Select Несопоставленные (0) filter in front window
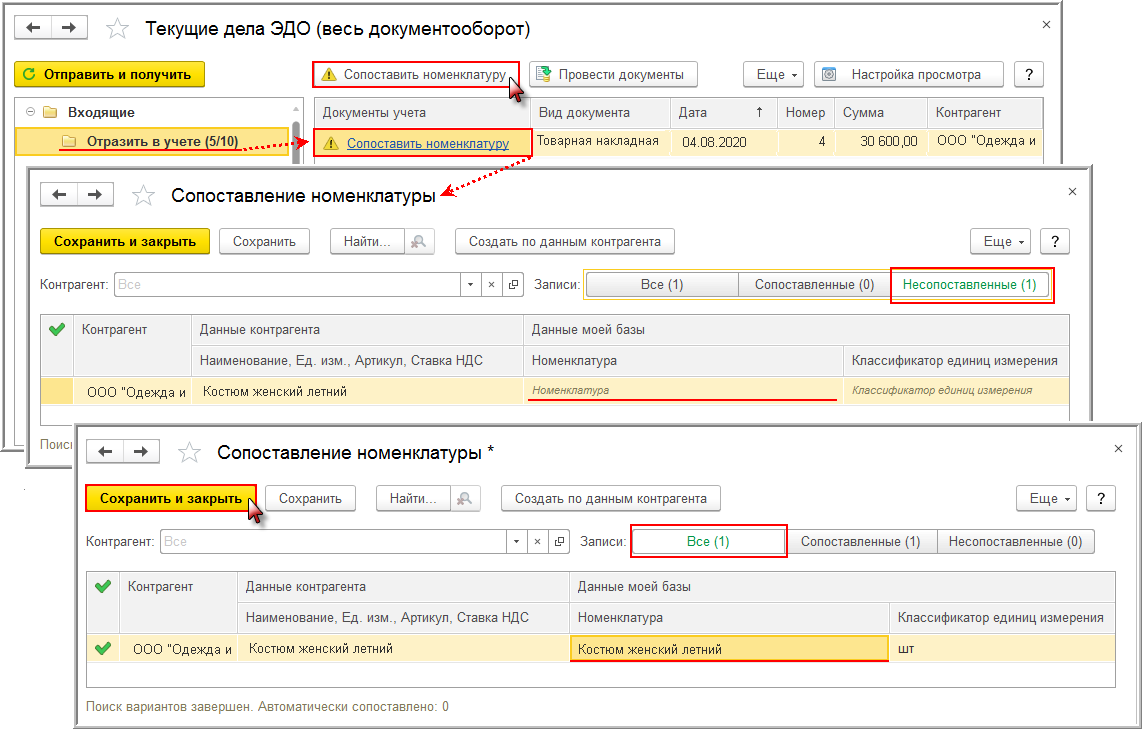The height and width of the screenshot is (730, 1142). 1015,542
